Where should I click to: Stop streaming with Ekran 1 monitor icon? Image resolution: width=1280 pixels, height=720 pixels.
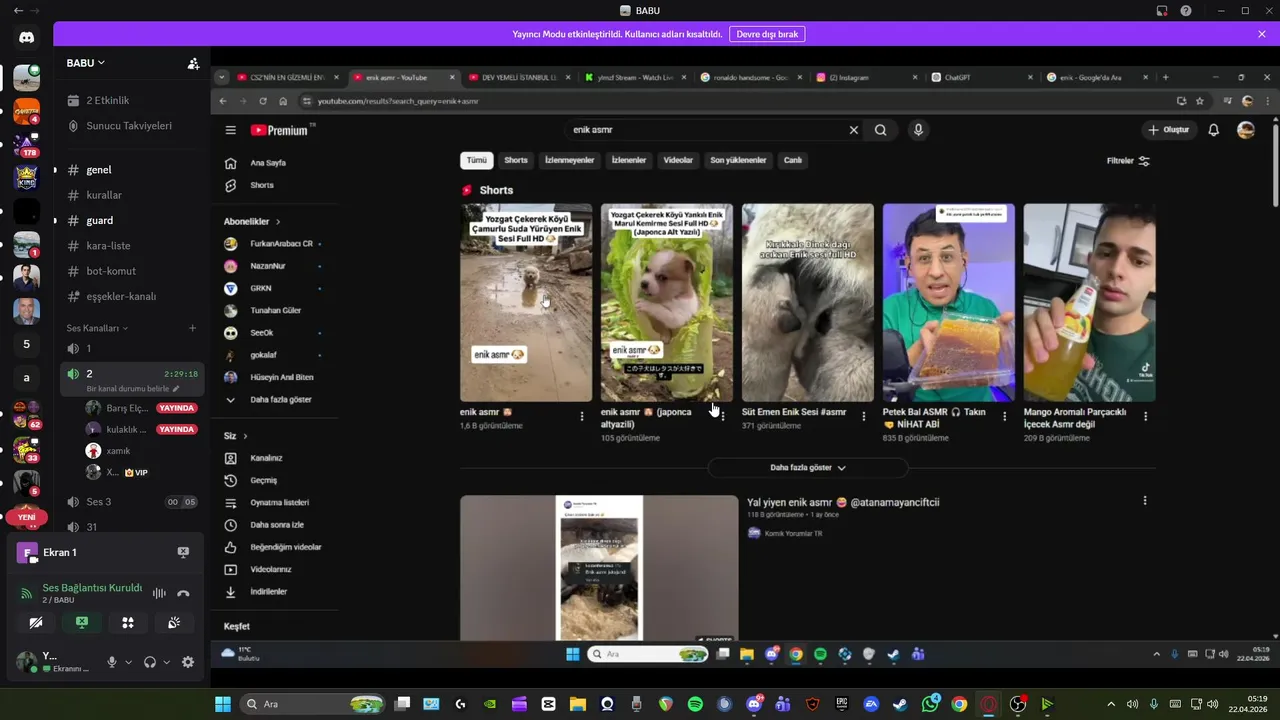click(183, 552)
